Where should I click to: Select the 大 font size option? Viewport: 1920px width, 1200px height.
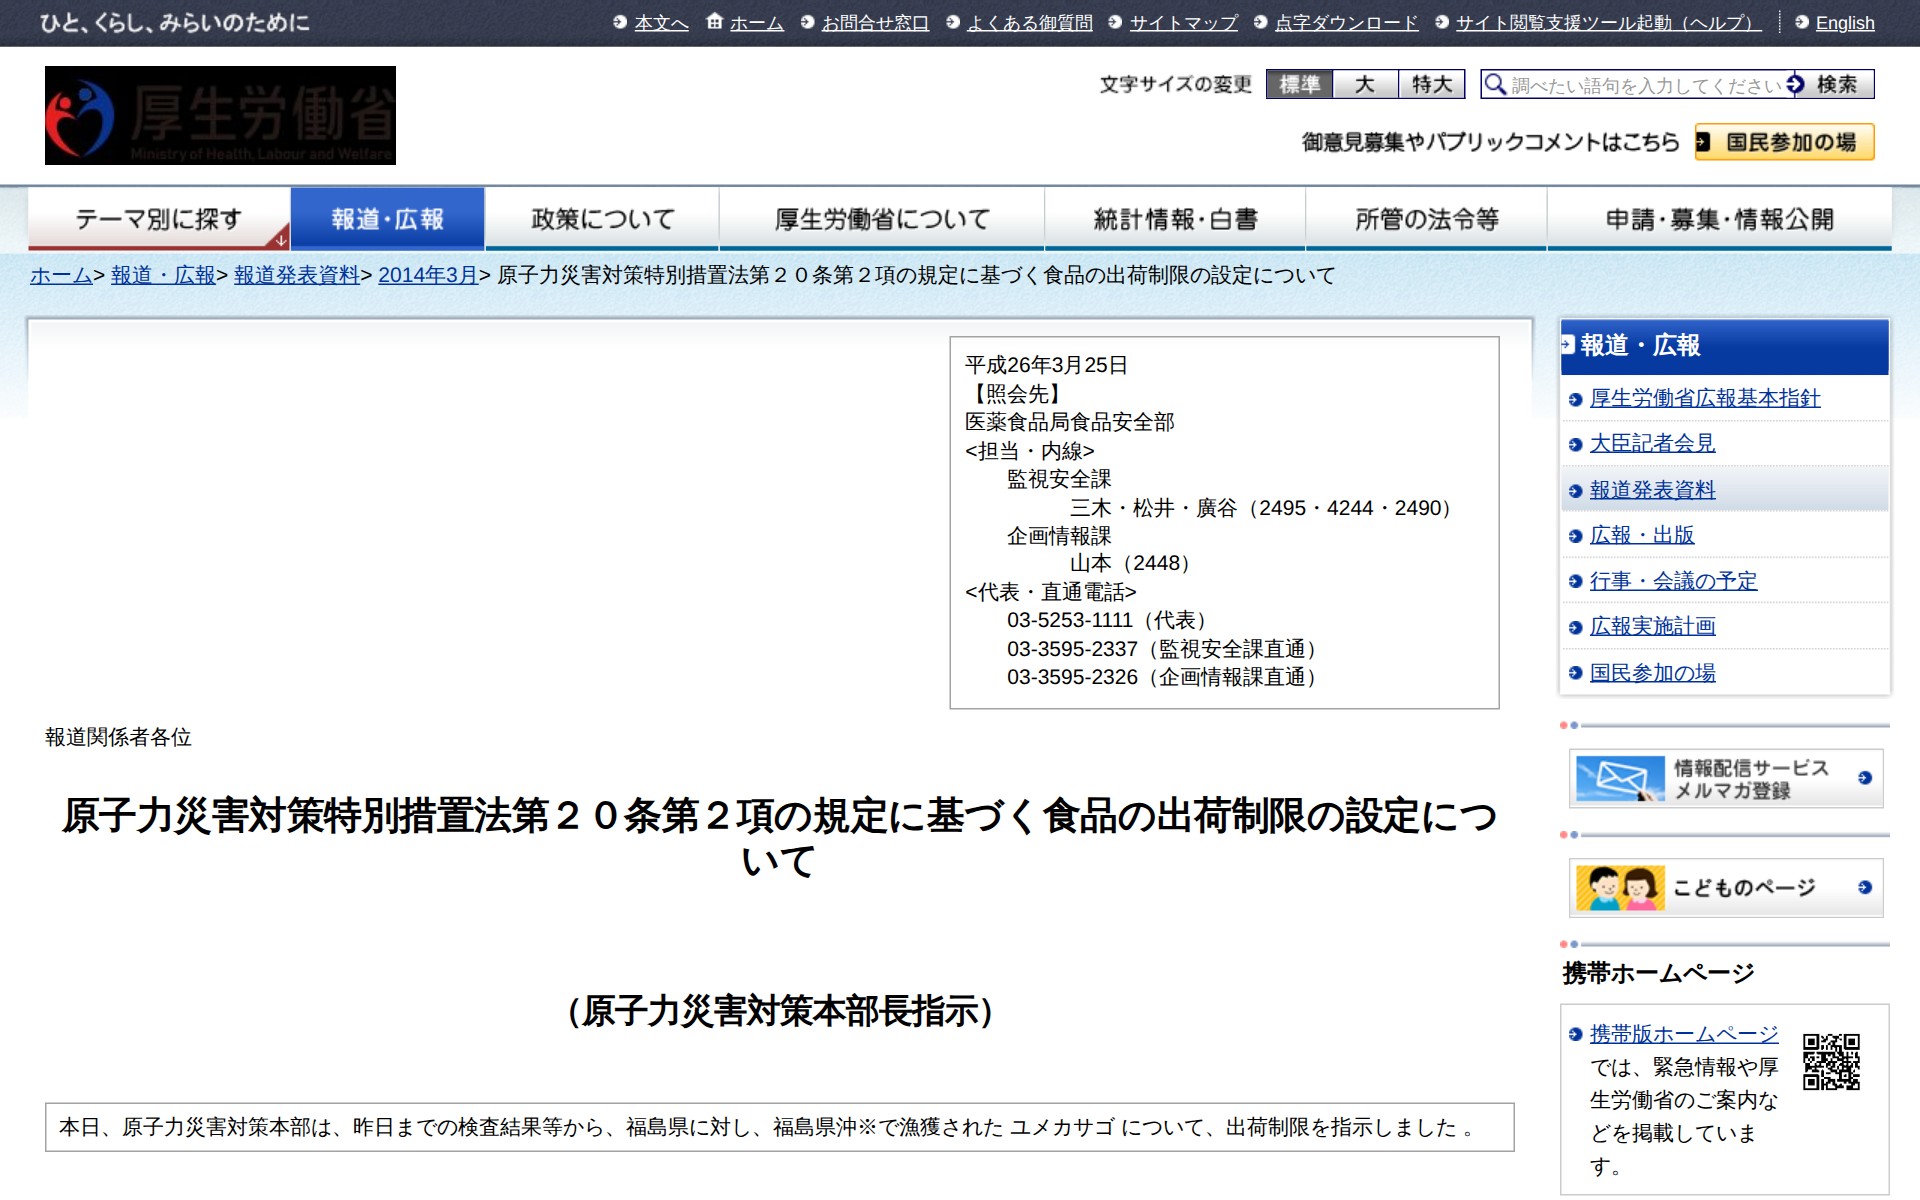point(1367,85)
